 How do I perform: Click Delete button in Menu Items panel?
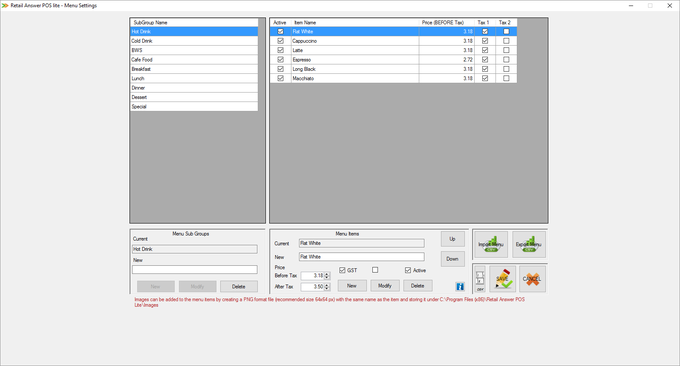tap(418, 286)
